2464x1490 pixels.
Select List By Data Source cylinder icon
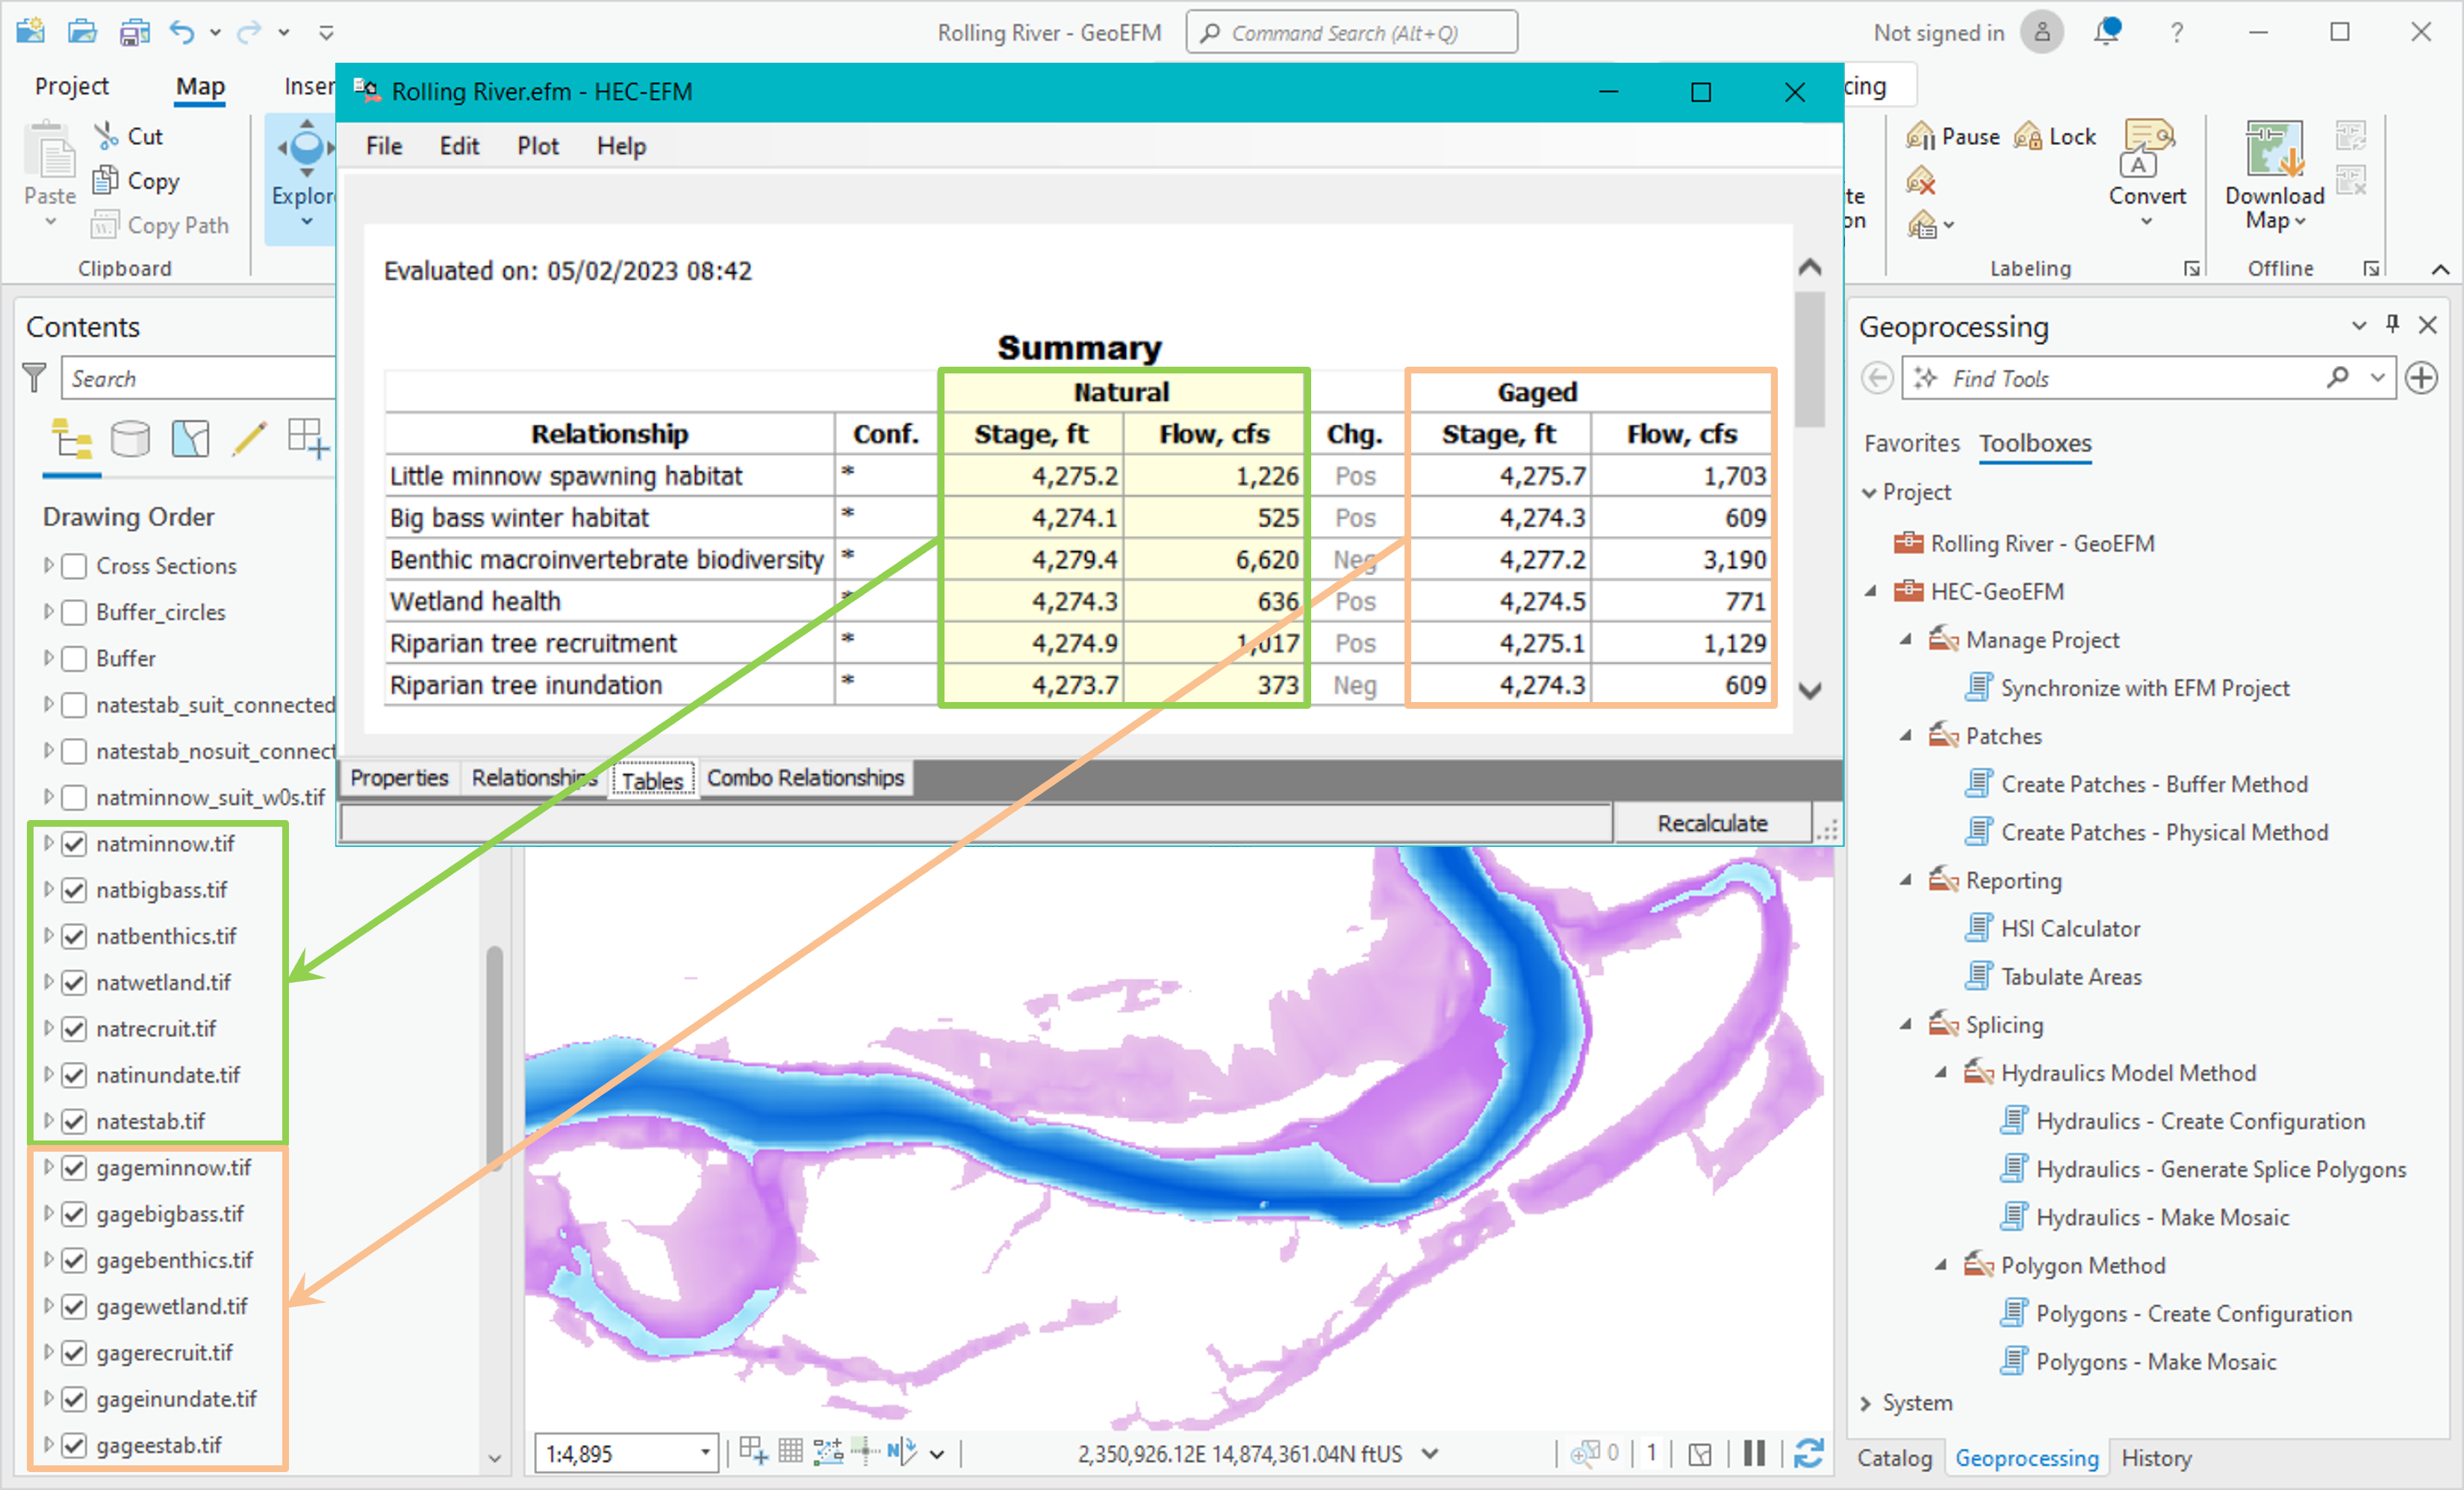(x=130, y=438)
